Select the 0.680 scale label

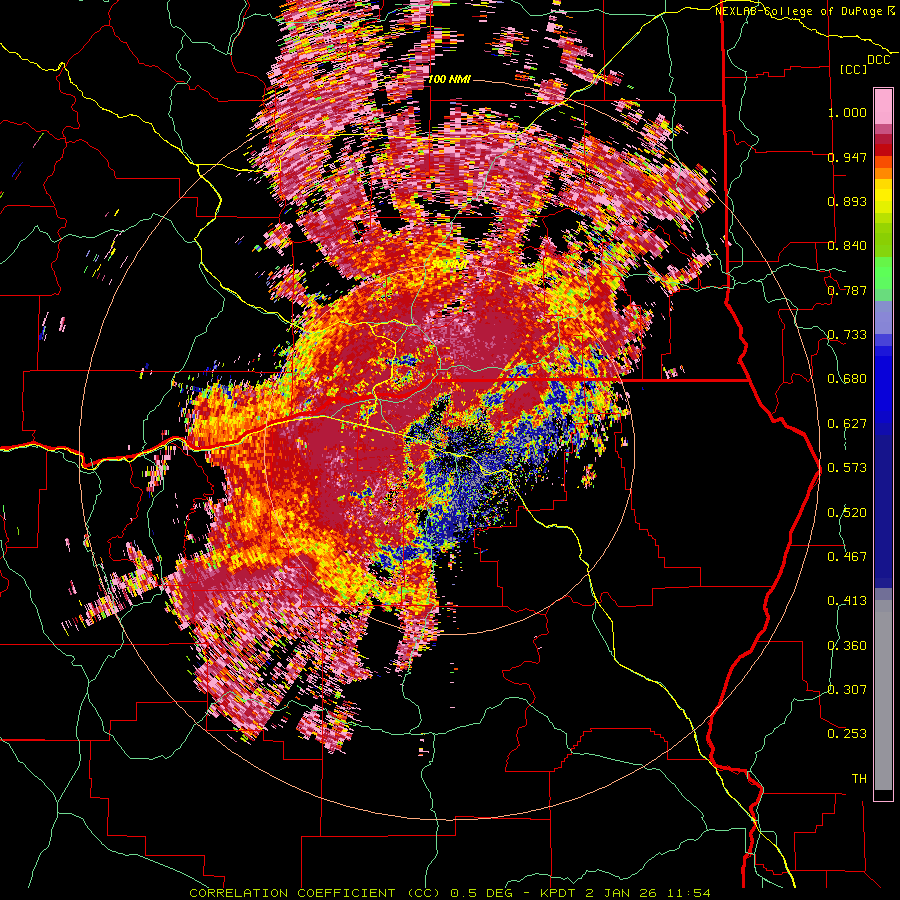(x=847, y=379)
